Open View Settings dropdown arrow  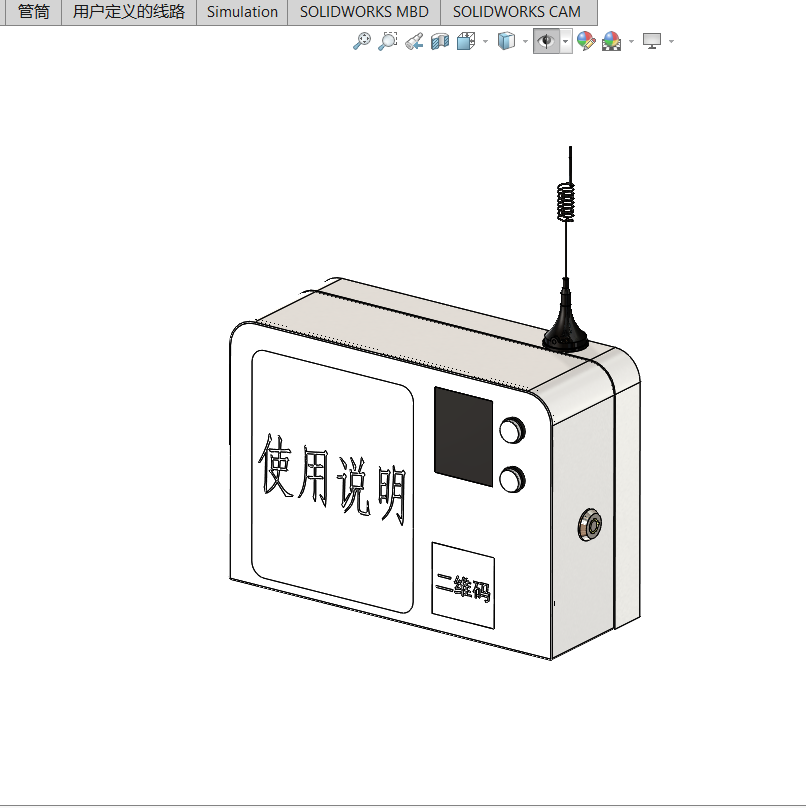point(671,41)
